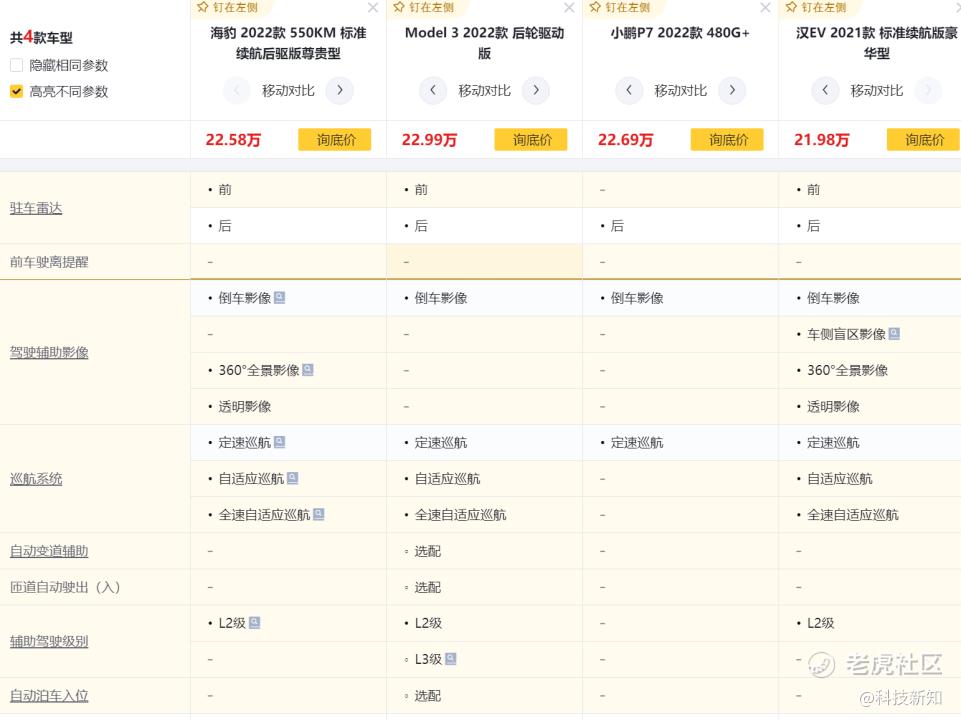Pin the 海豹 2022款 column to the left

(227, 7)
